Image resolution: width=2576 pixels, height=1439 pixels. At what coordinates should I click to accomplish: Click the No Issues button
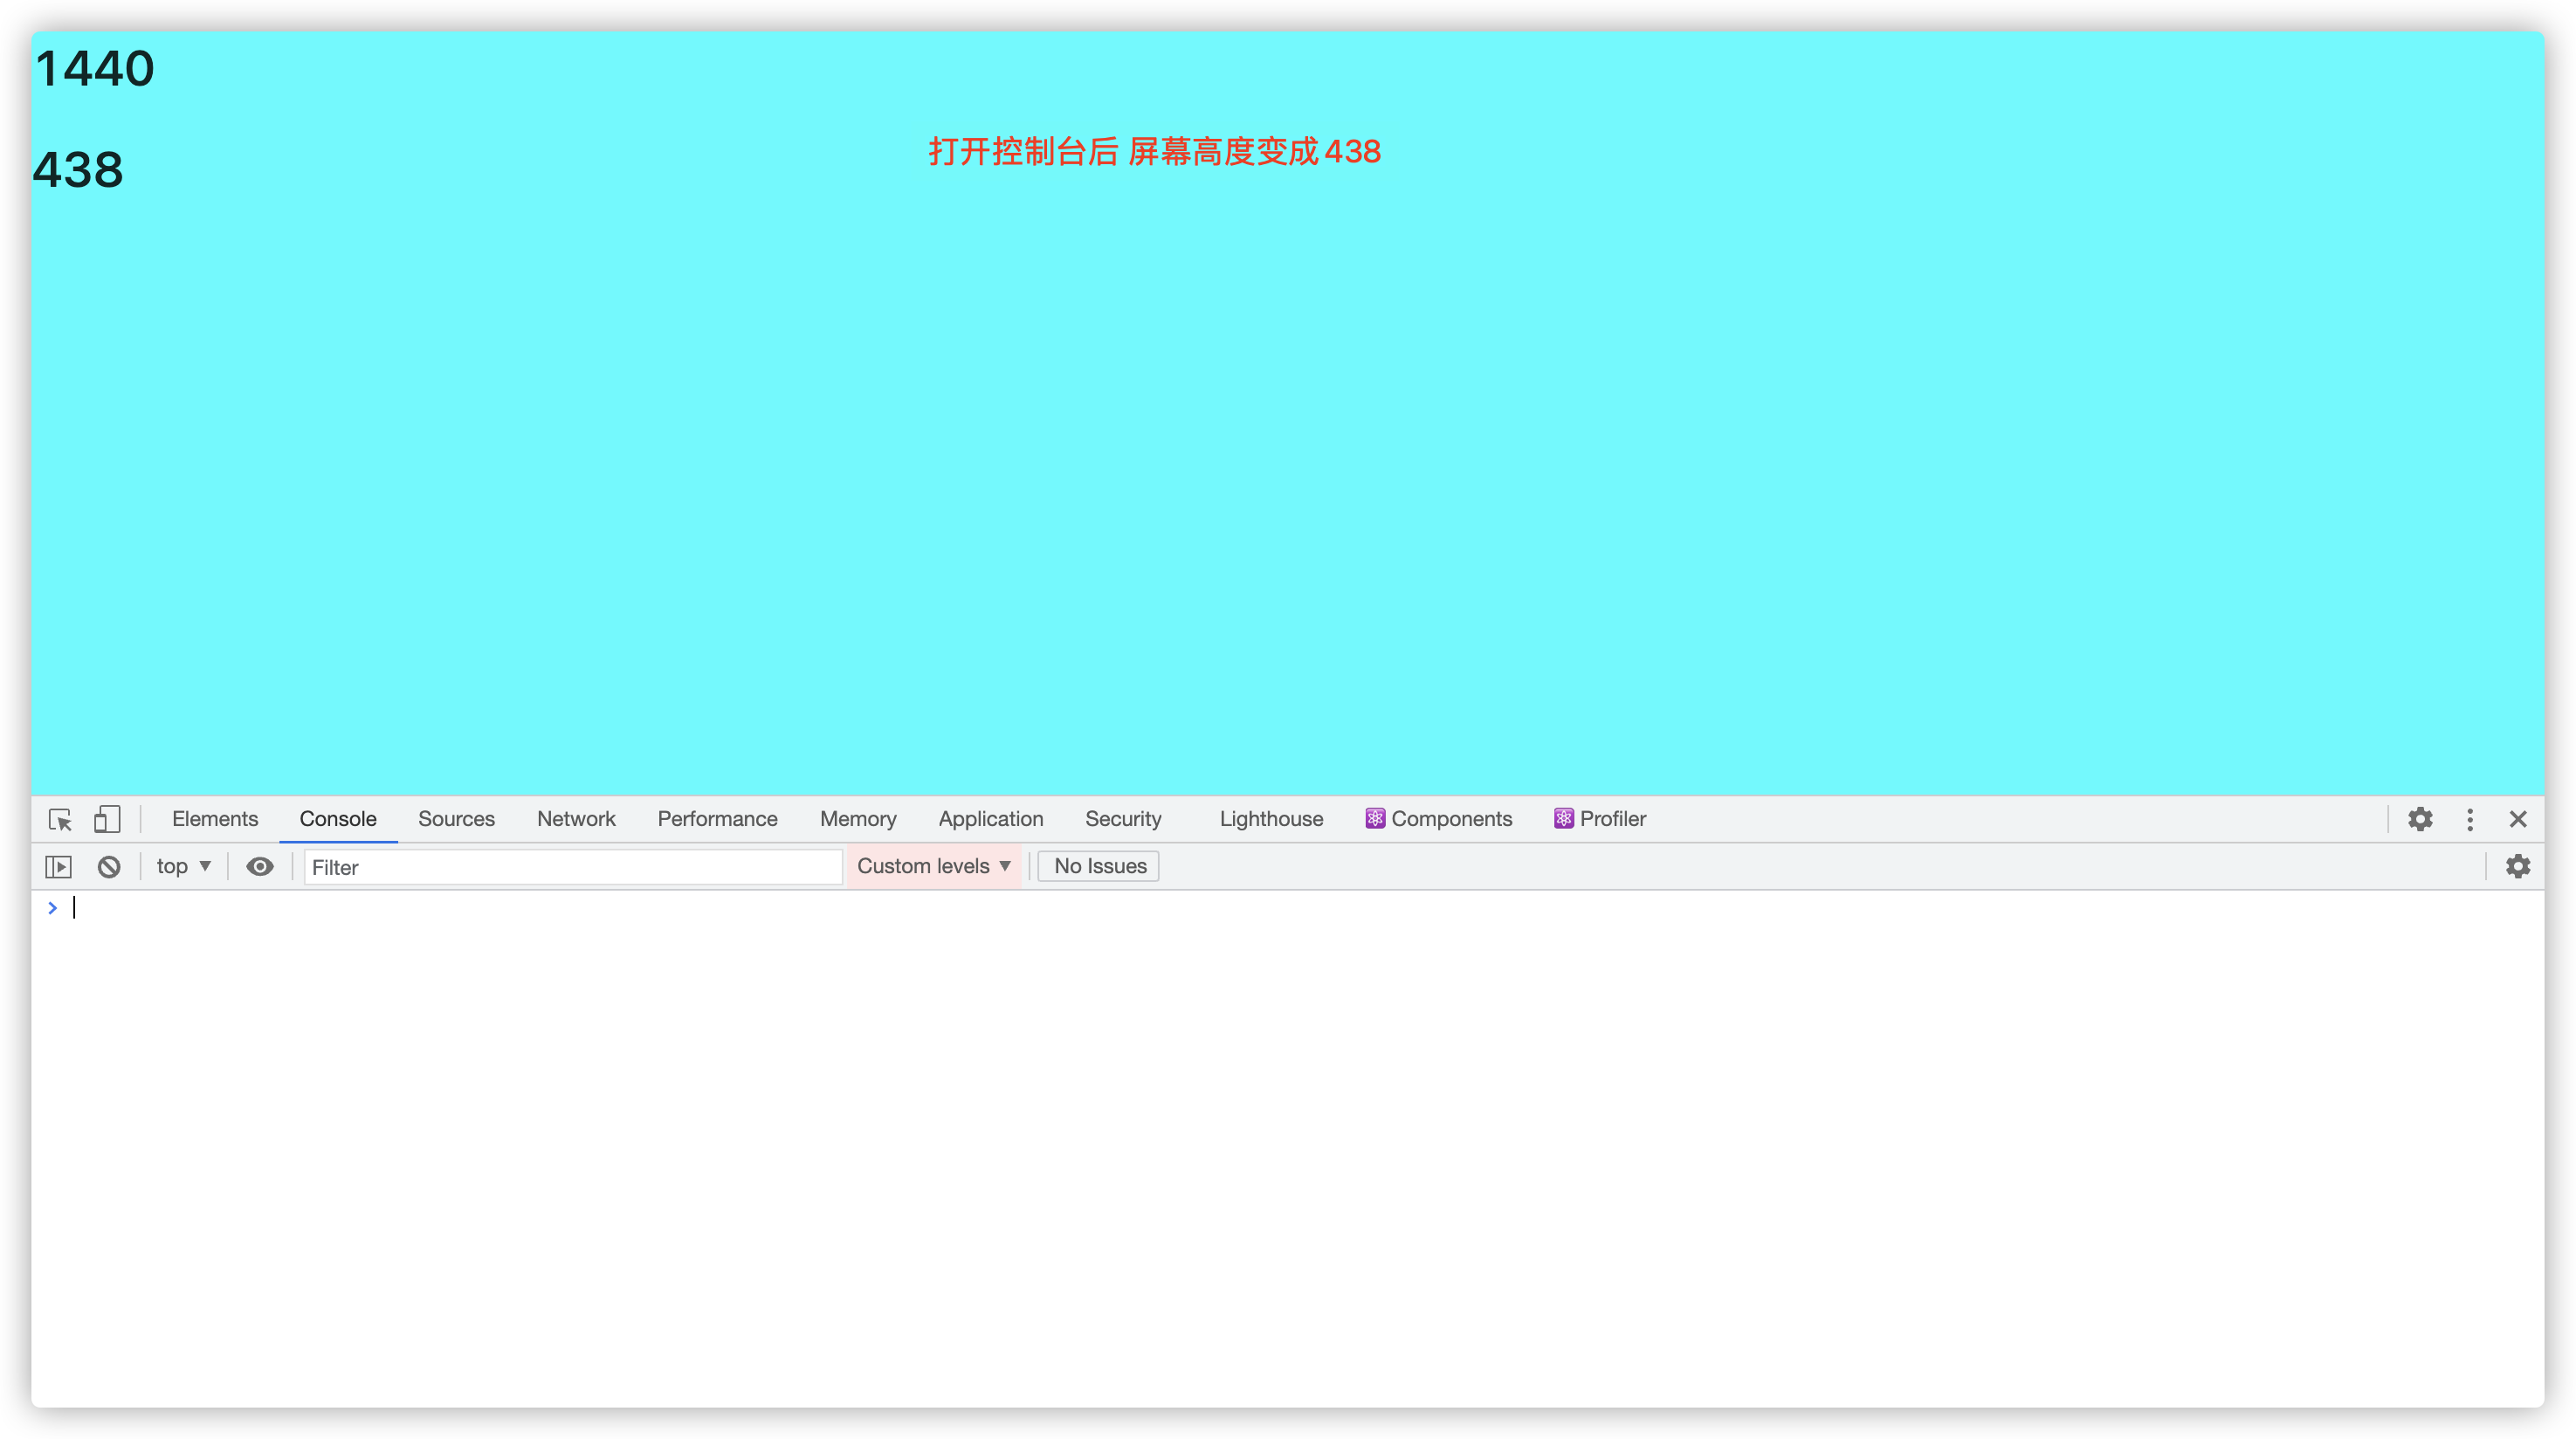tap(1099, 866)
